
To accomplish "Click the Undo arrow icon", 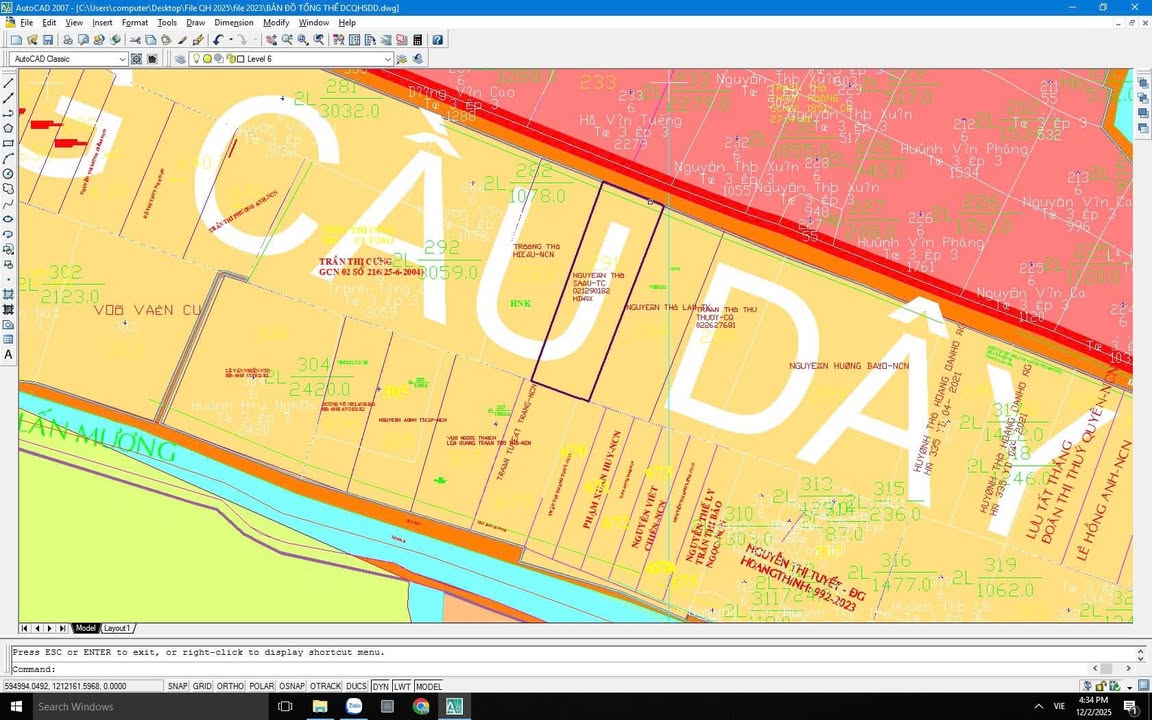I will point(218,40).
